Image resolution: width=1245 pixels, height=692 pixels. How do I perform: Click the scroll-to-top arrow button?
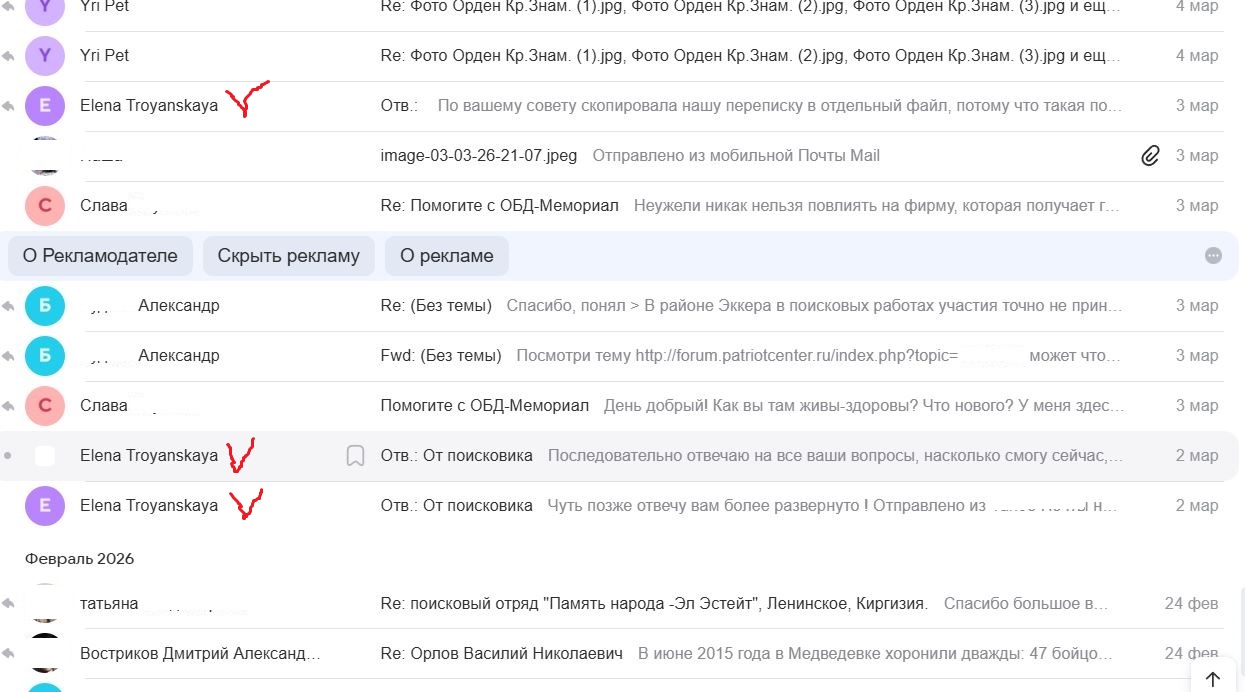tap(1212, 679)
